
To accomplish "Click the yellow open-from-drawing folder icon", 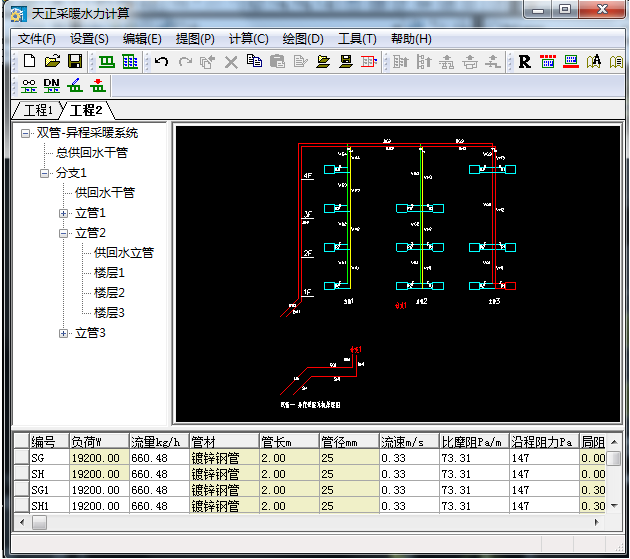I will (x=323, y=61).
